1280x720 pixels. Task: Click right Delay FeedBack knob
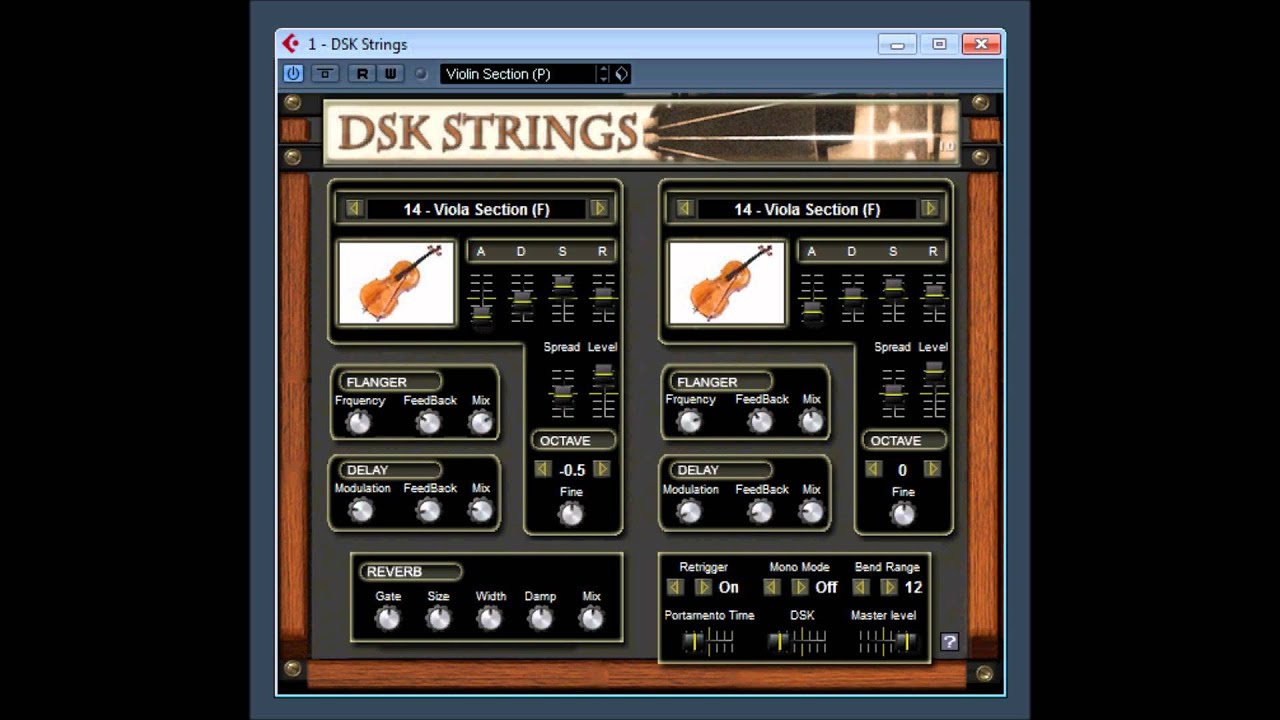(x=760, y=511)
